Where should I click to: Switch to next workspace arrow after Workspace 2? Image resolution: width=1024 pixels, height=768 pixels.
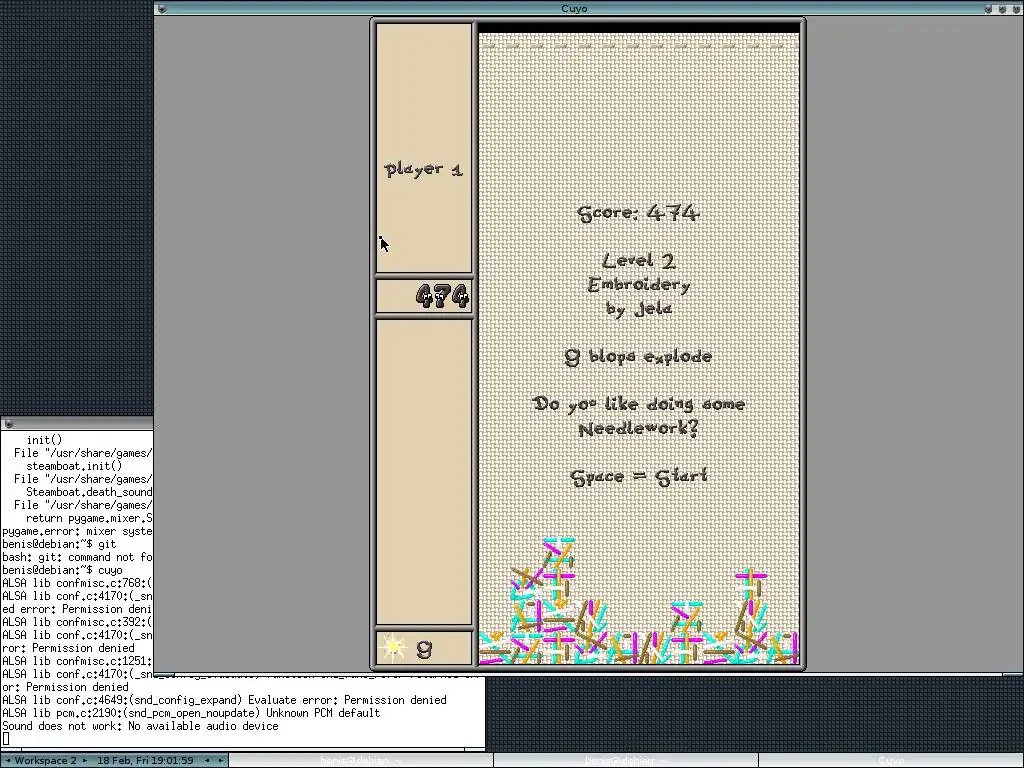[85, 761]
